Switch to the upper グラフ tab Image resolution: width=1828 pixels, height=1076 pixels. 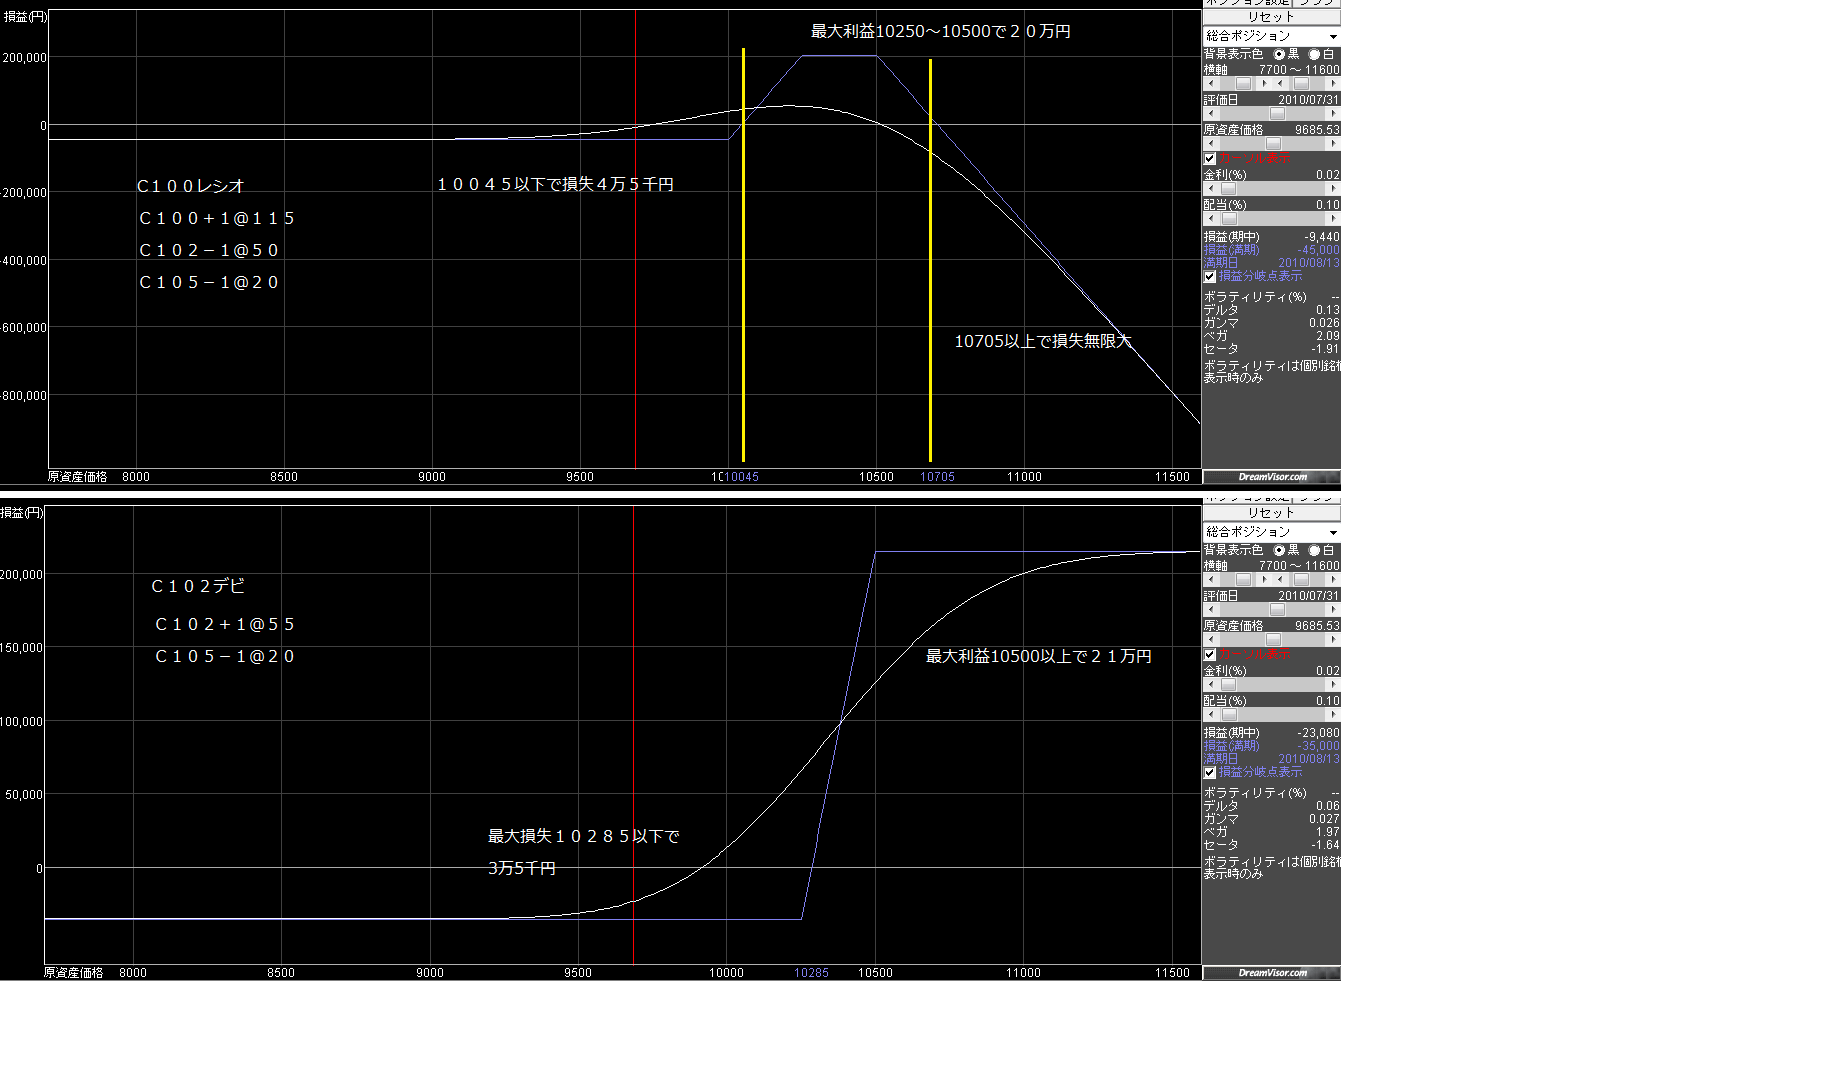pos(1316,3)
